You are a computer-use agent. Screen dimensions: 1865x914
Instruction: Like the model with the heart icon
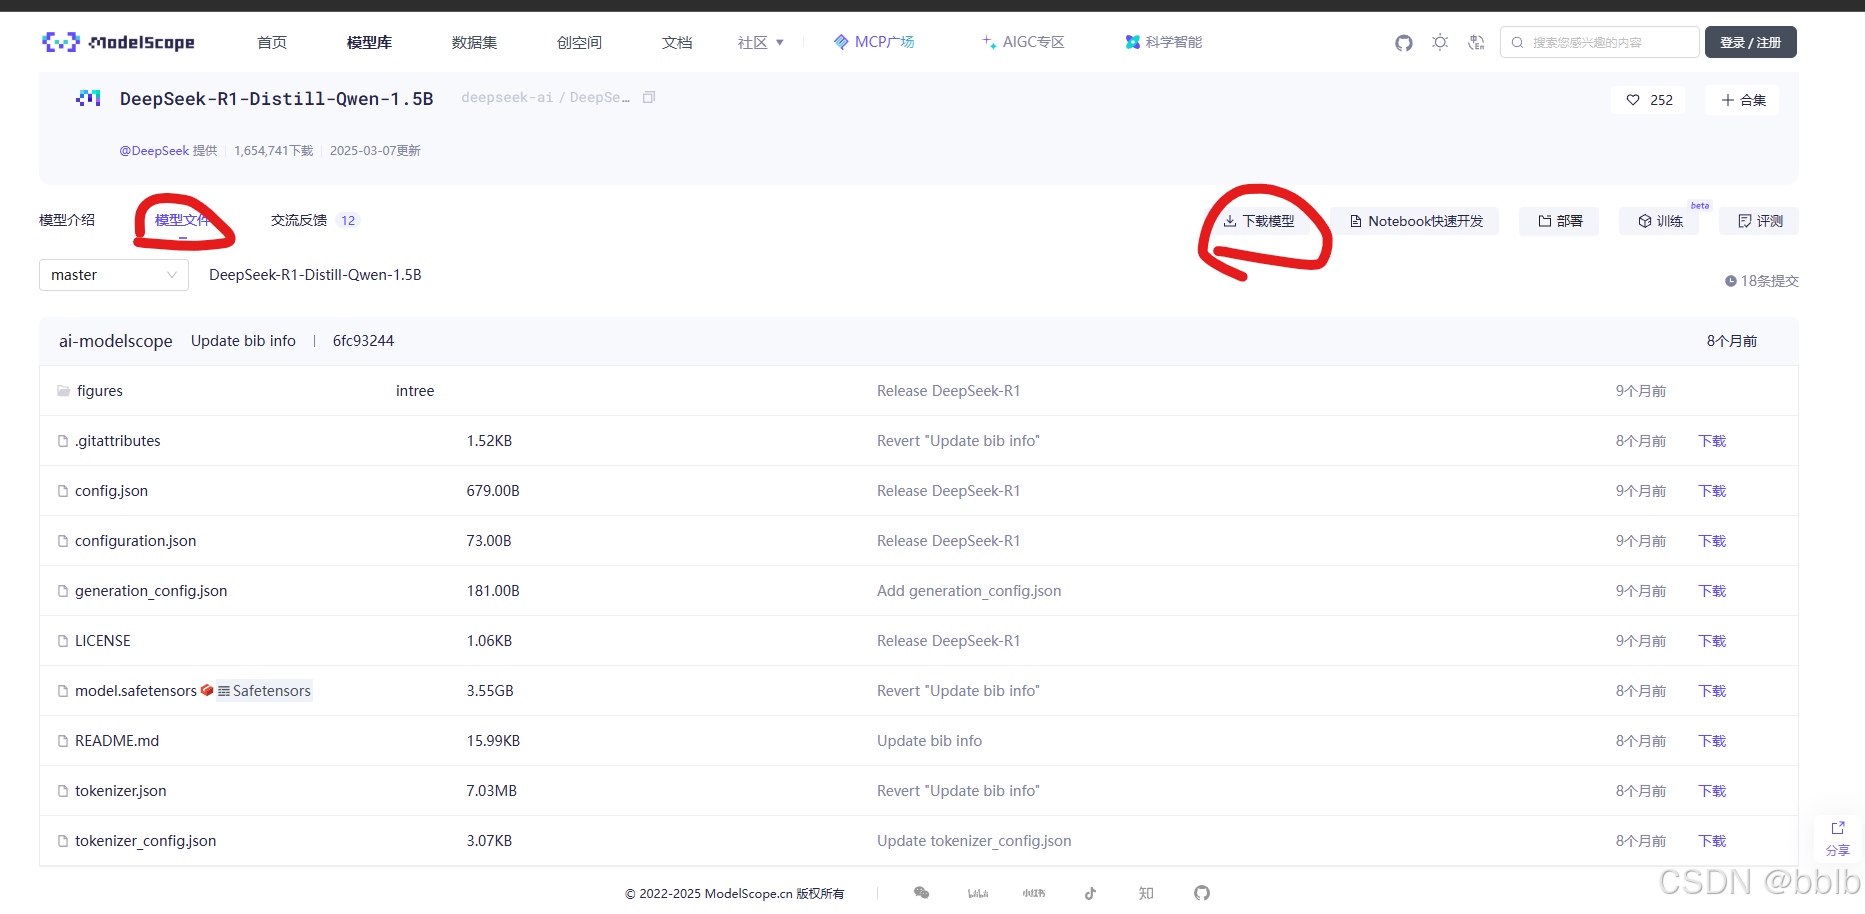click(x=1633, y=100)
